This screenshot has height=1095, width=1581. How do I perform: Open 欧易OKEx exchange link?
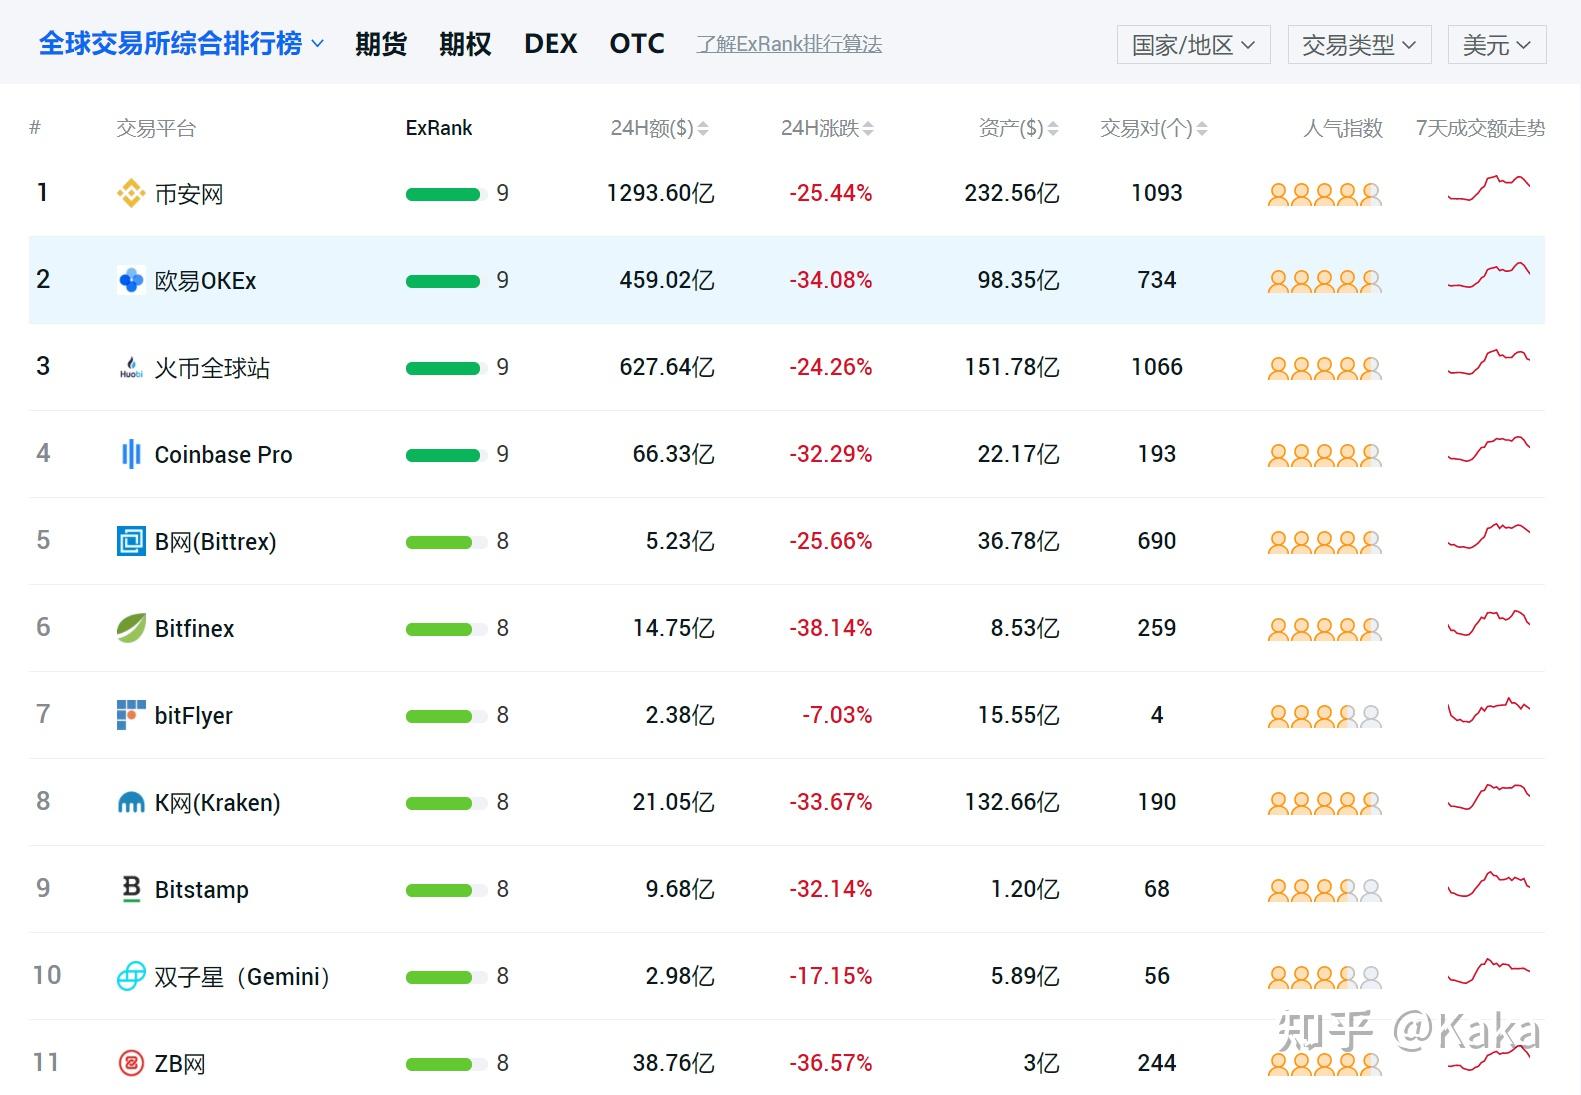pyautogui.click(x=205, y=281)
